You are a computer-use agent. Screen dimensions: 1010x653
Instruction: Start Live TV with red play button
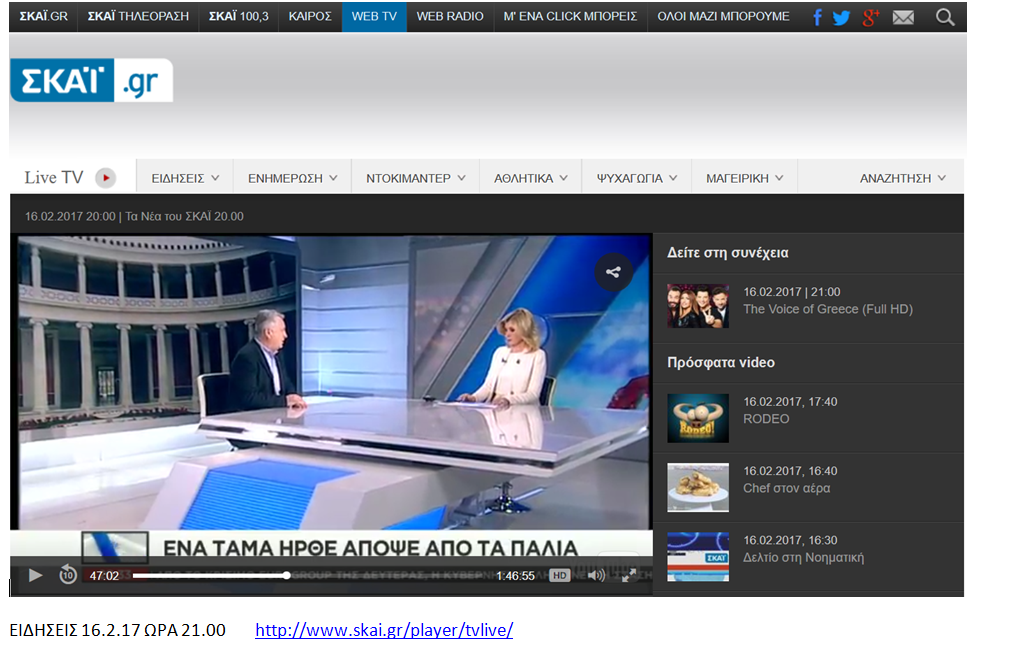pyautogui.click(x=106, y=178)
